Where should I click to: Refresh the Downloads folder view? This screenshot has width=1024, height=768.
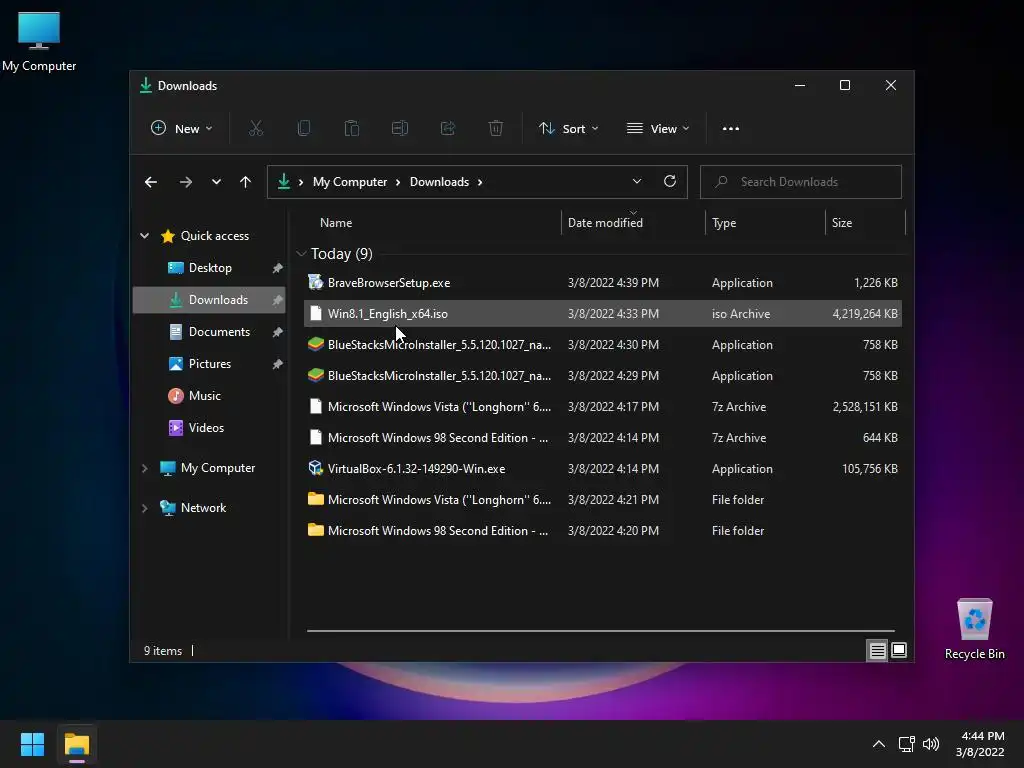click(x=669, y=182)
